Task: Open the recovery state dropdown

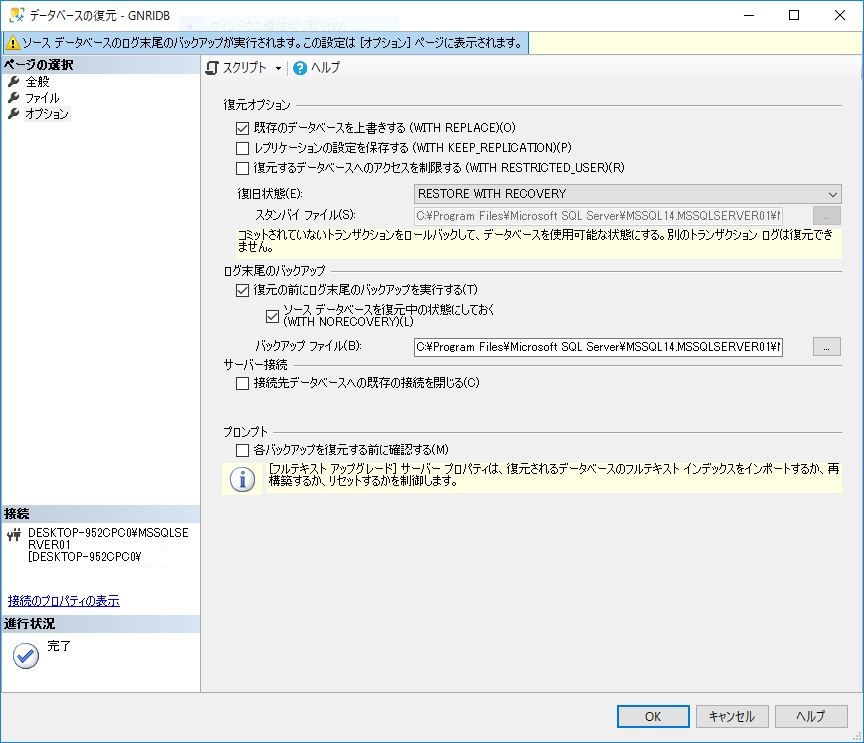Action: pos(627,194)
